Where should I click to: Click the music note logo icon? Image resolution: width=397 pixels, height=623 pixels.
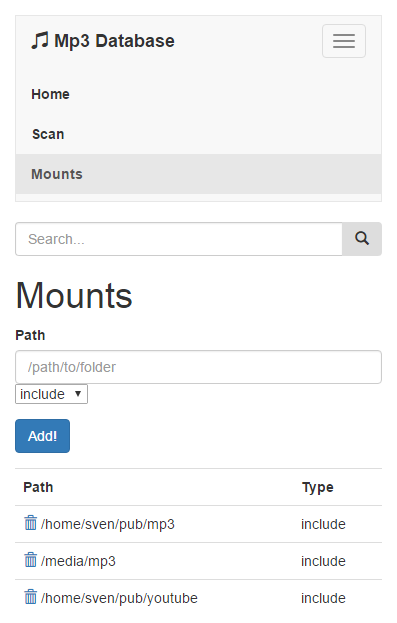(40, 41)
